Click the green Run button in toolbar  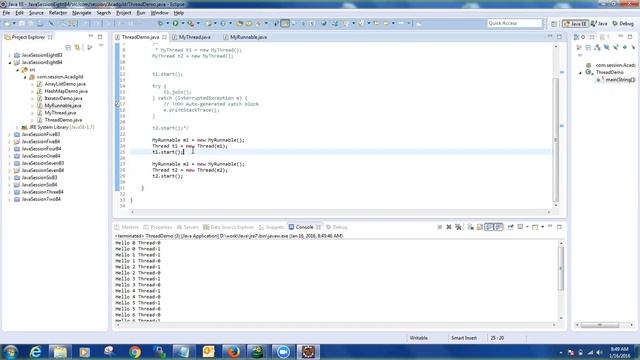click(x=176, y=24)
